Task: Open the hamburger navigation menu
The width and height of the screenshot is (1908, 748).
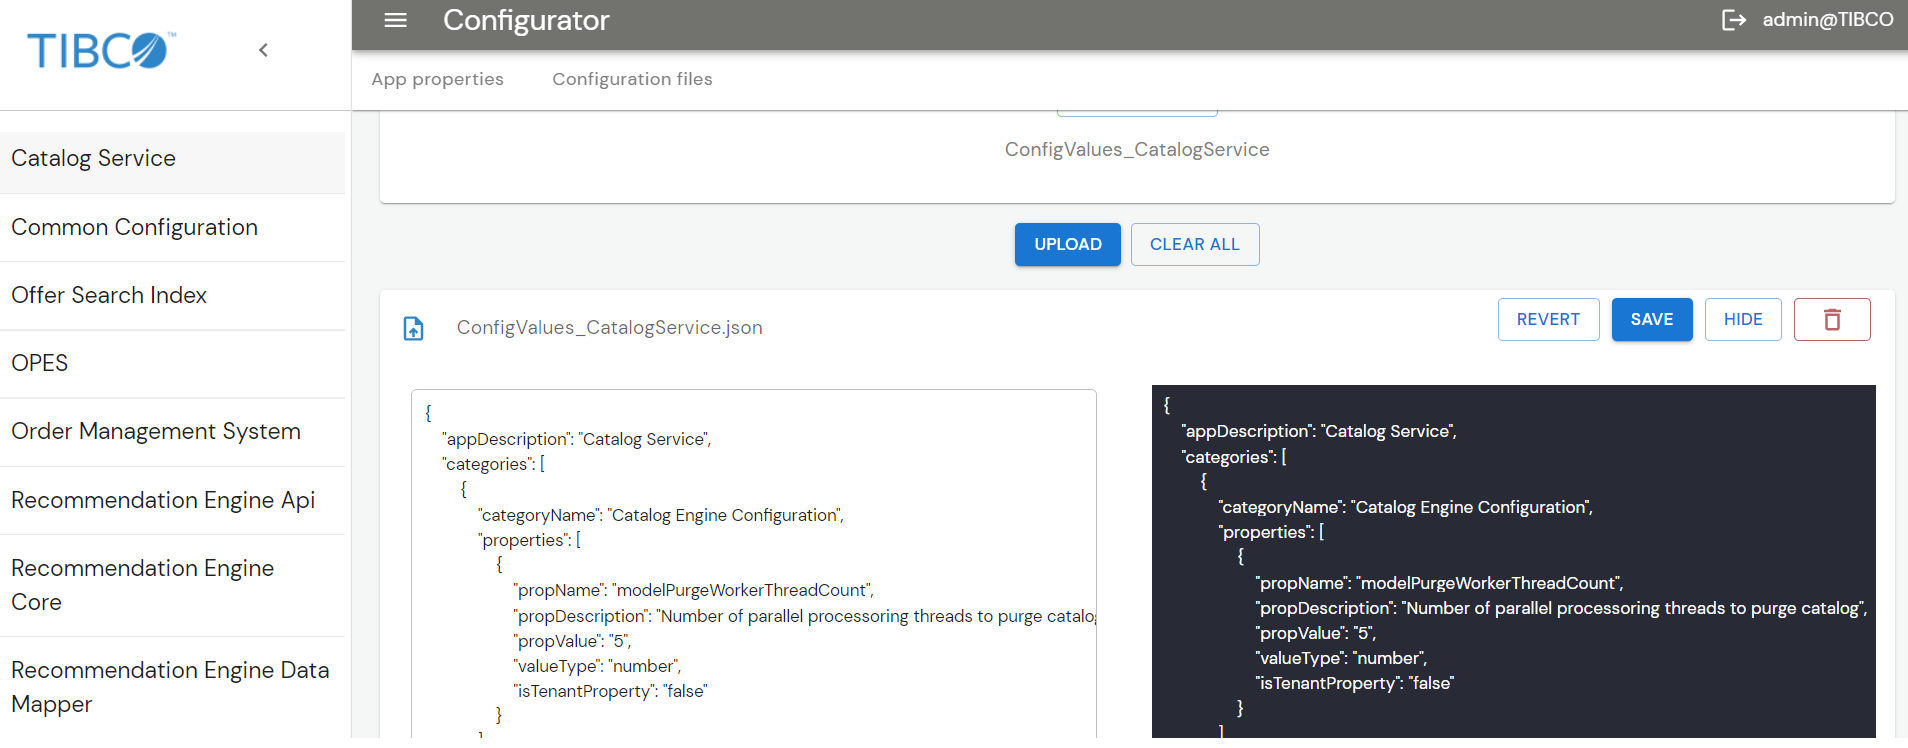Action: click(x=395, y=20)
